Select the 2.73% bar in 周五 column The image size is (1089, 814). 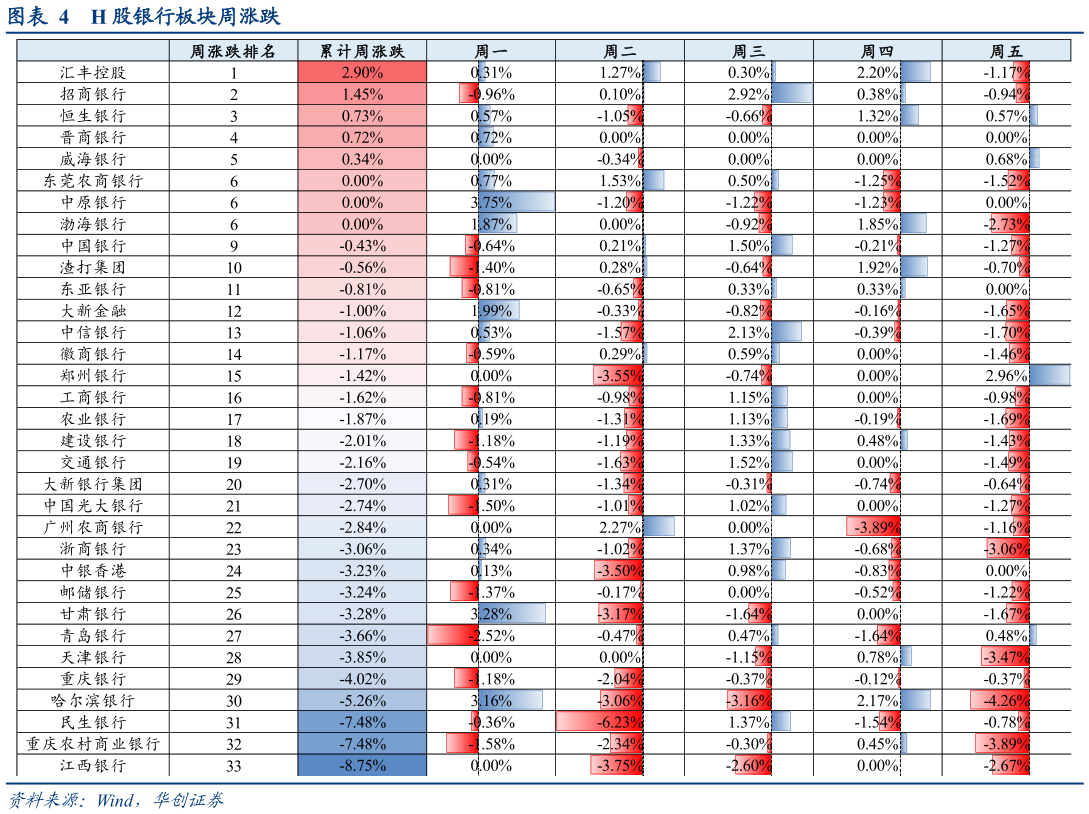1009,224
